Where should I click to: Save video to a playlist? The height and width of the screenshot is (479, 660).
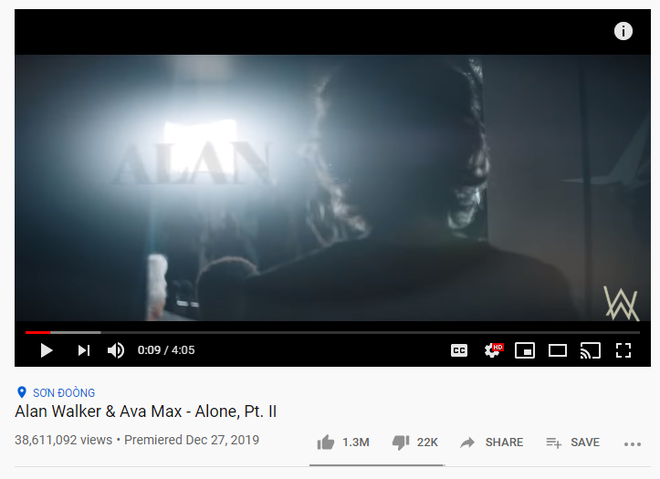pyautogui.click(x=573, y=442)
